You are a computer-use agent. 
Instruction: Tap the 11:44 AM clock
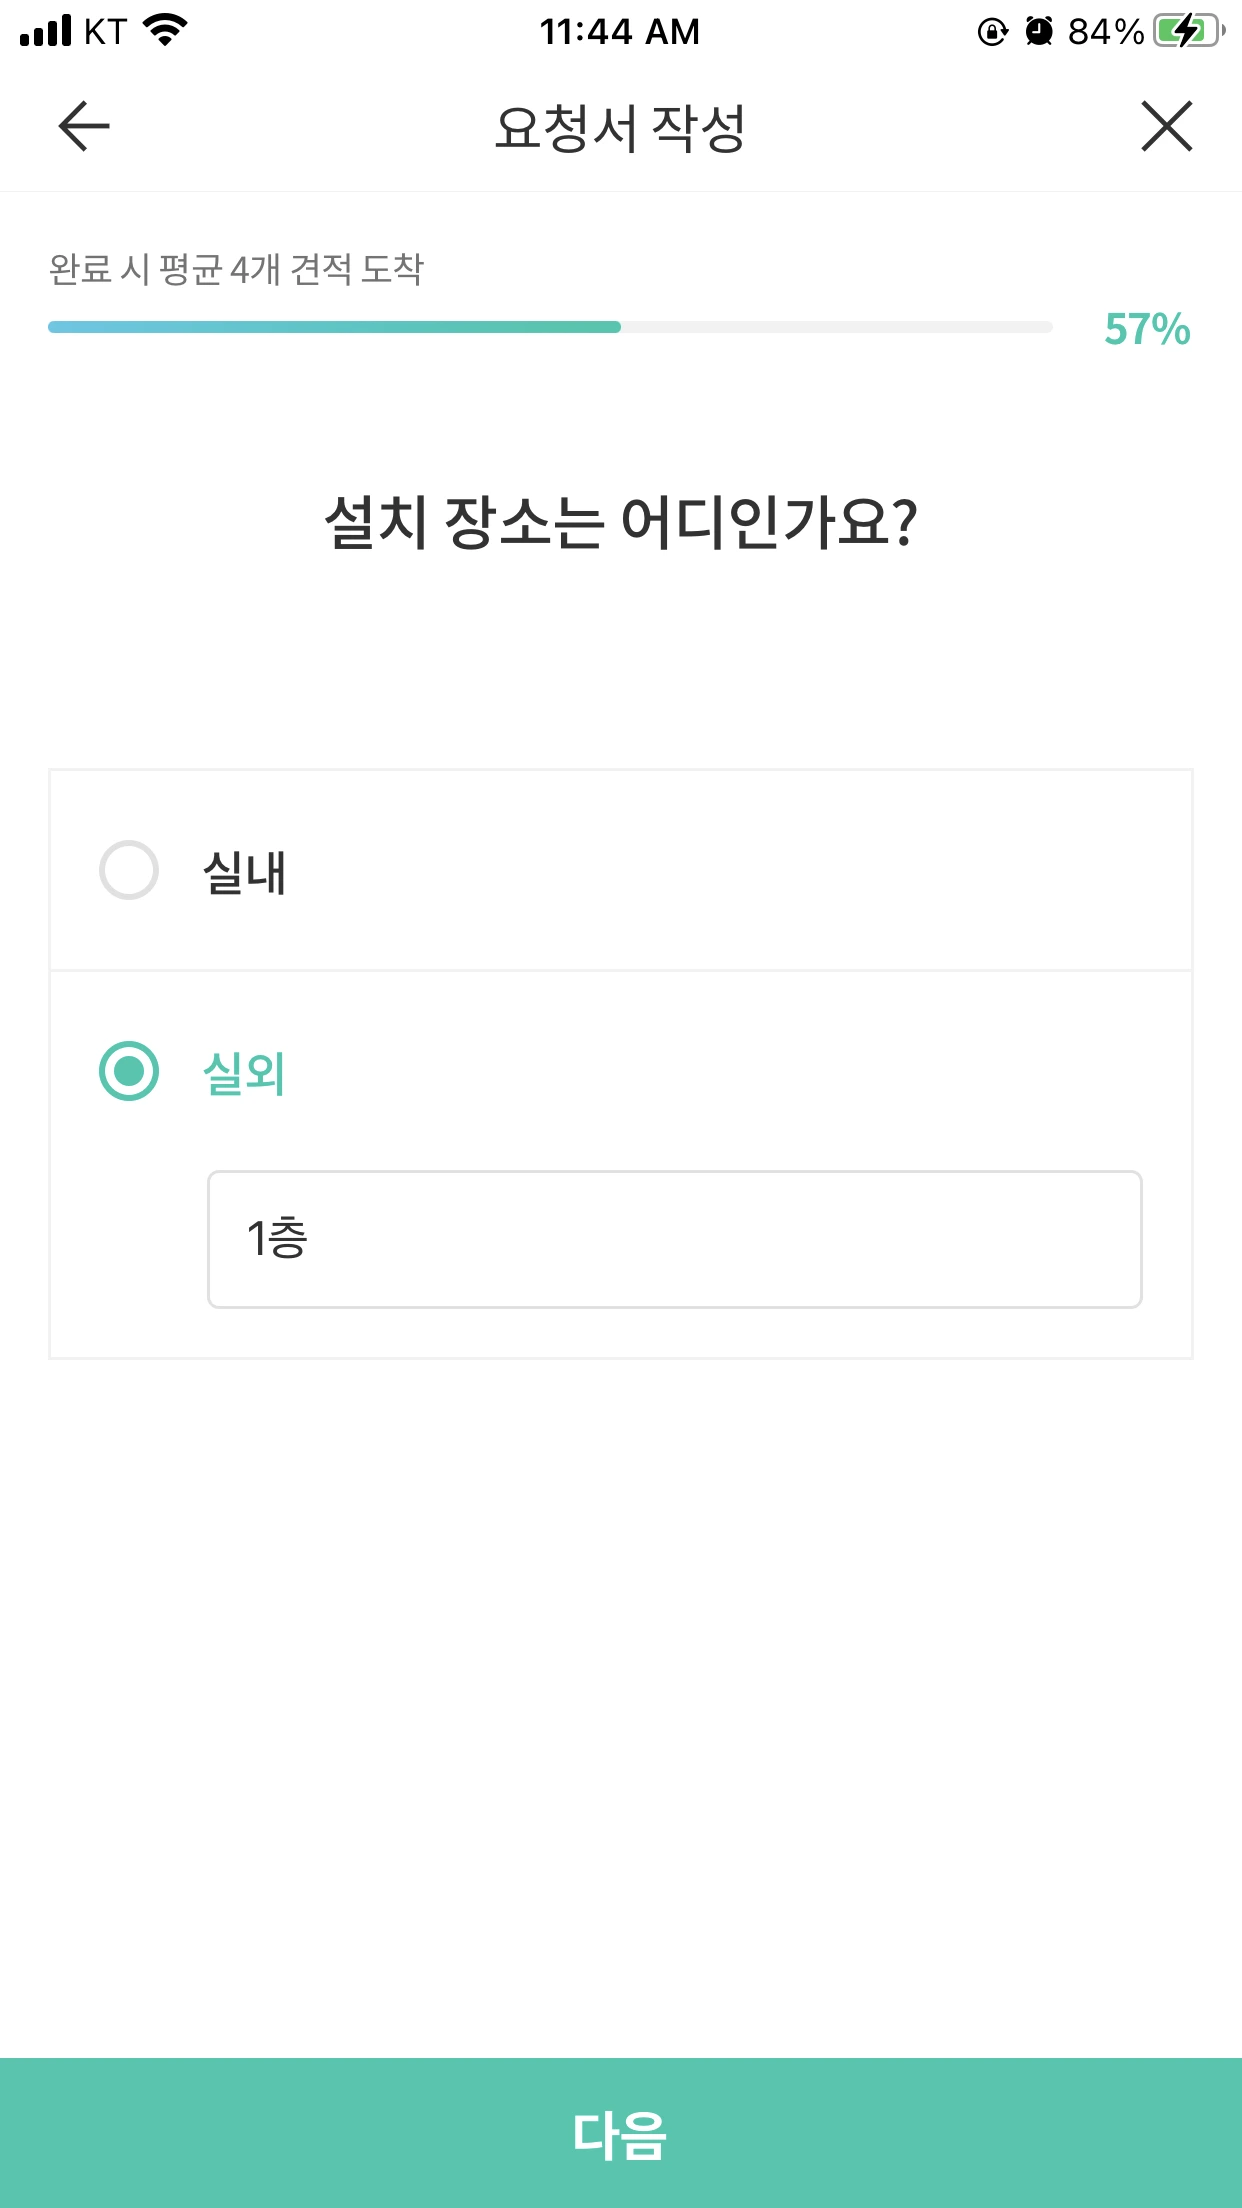(x=620, y=32)
